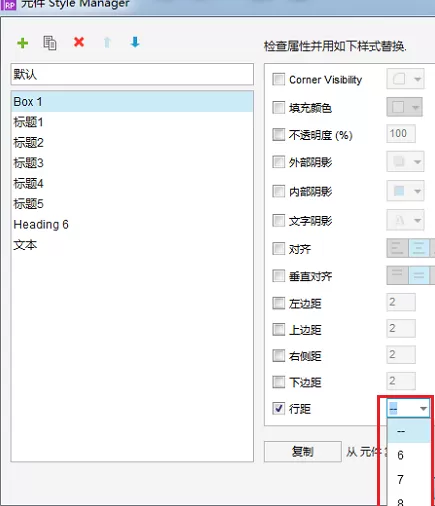This screenshot has width=435, height=506.
Task: Delete style with red X icon
Action: (x=79, y=42)
